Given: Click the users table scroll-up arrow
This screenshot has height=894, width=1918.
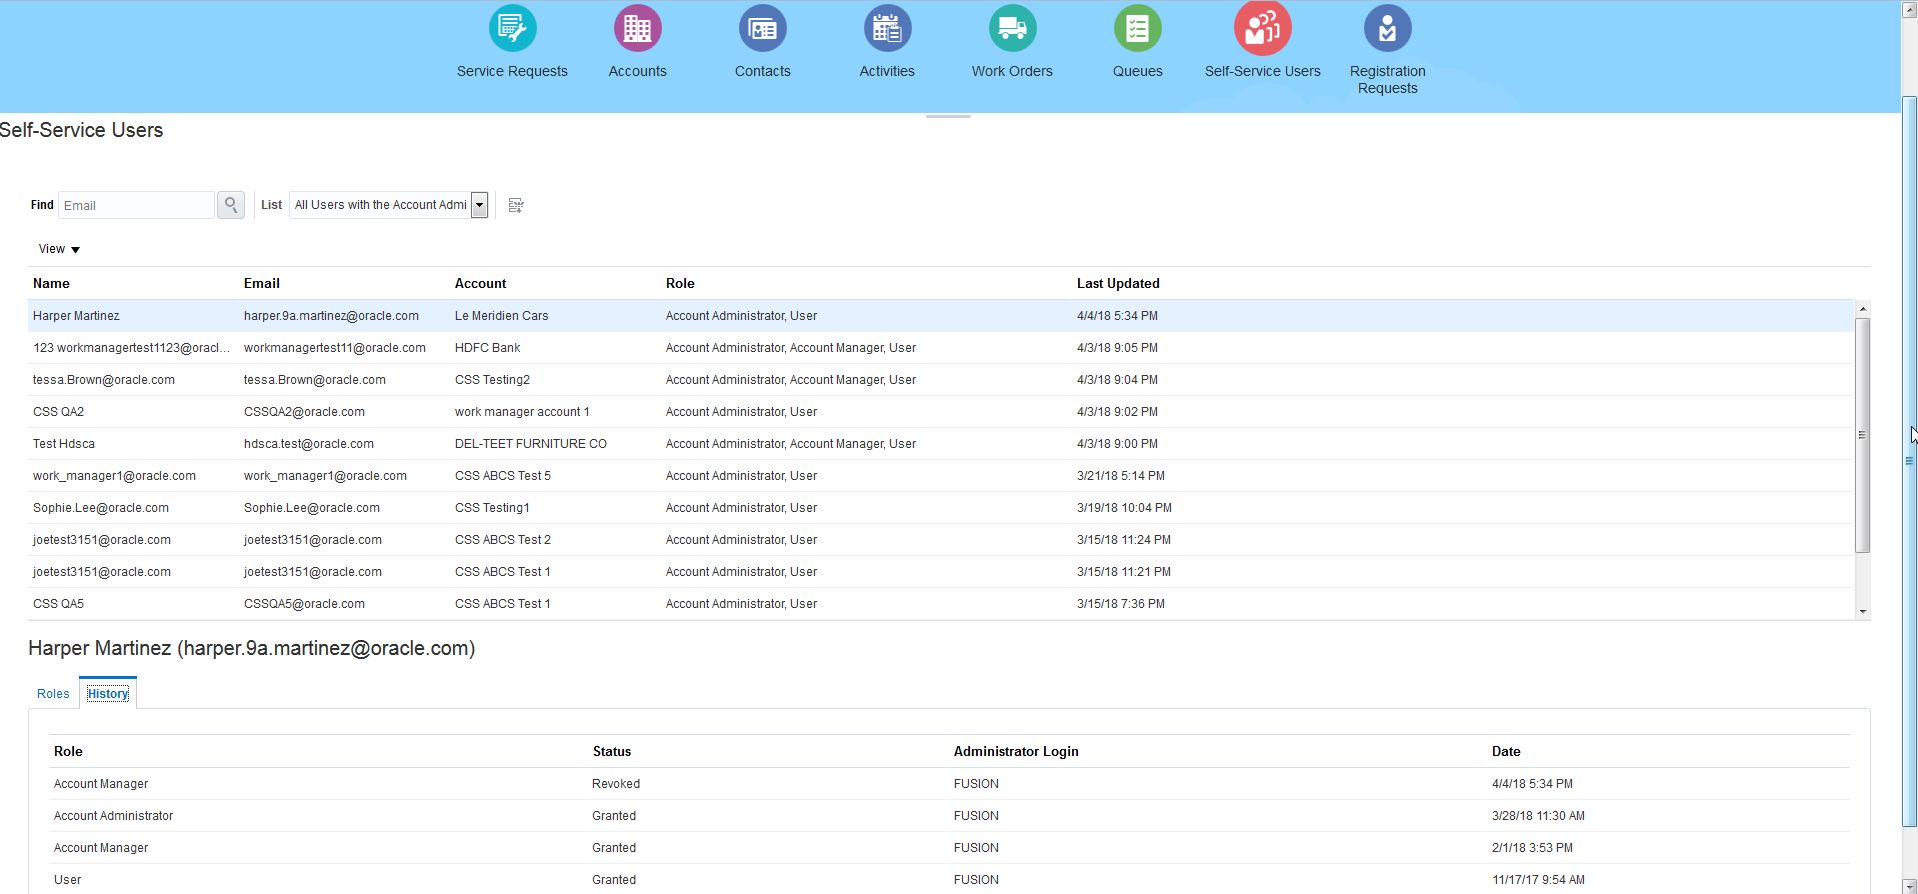Looking at the screenshot, I should click(1863, 309).
